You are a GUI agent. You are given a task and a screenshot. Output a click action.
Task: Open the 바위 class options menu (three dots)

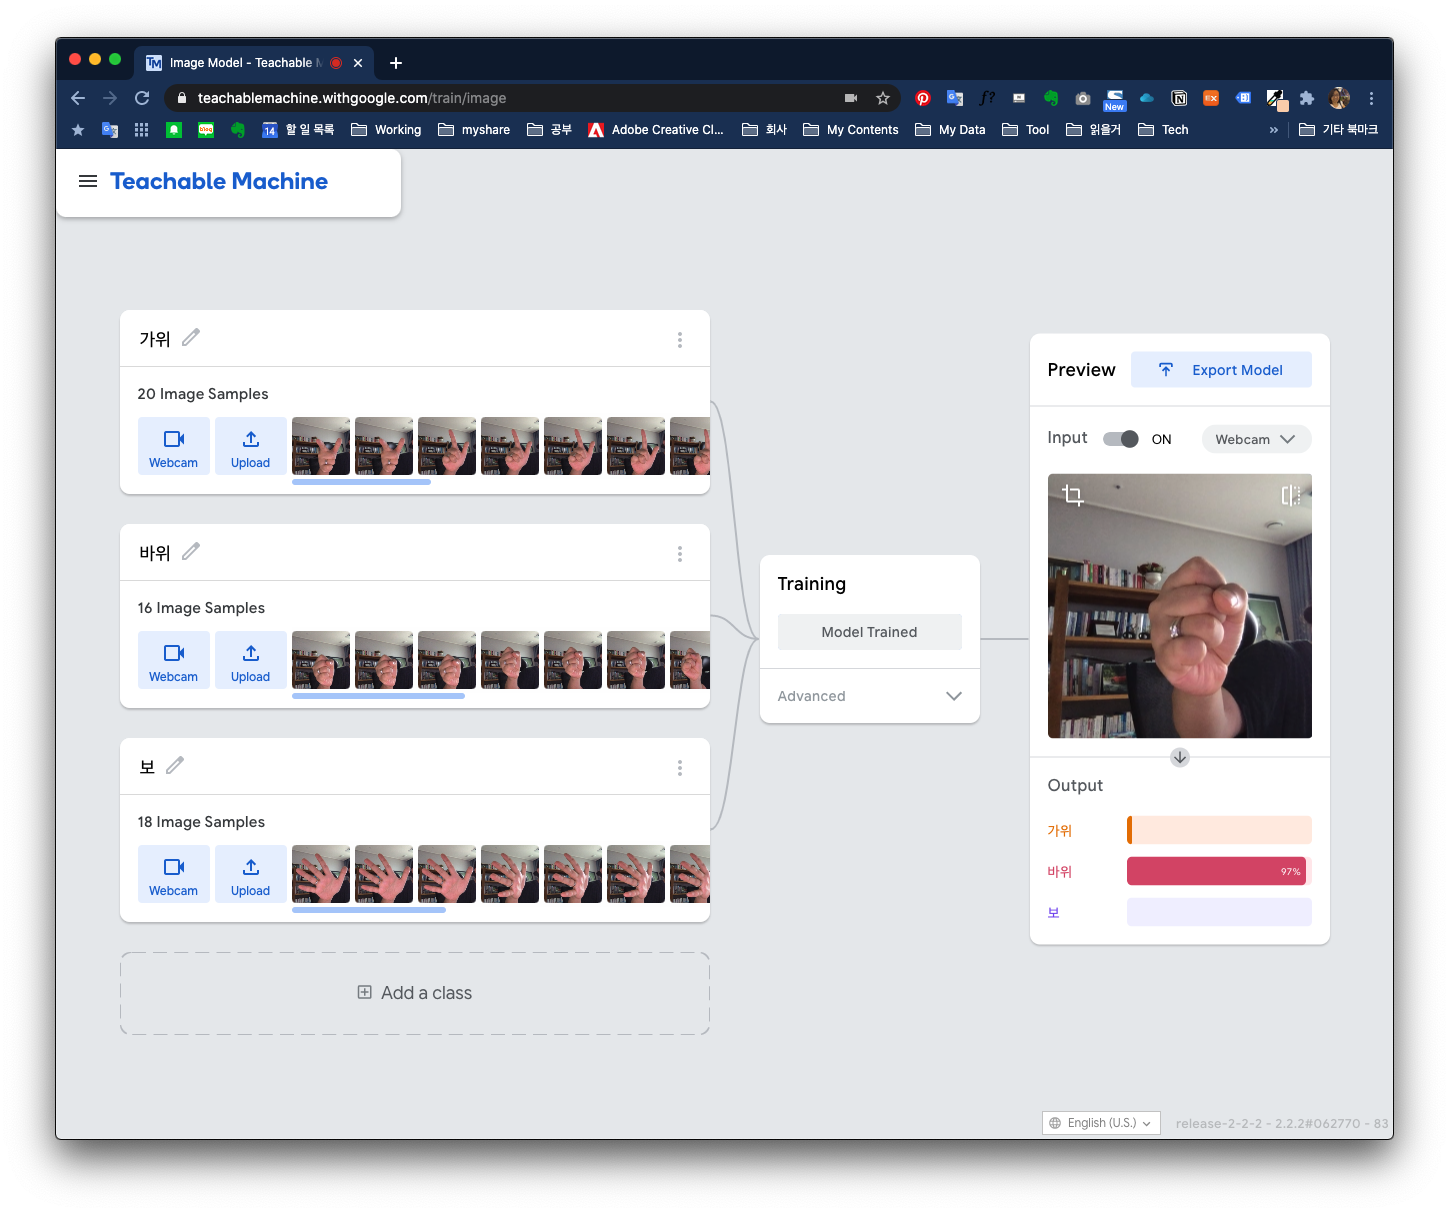click(x=680, y=554)
